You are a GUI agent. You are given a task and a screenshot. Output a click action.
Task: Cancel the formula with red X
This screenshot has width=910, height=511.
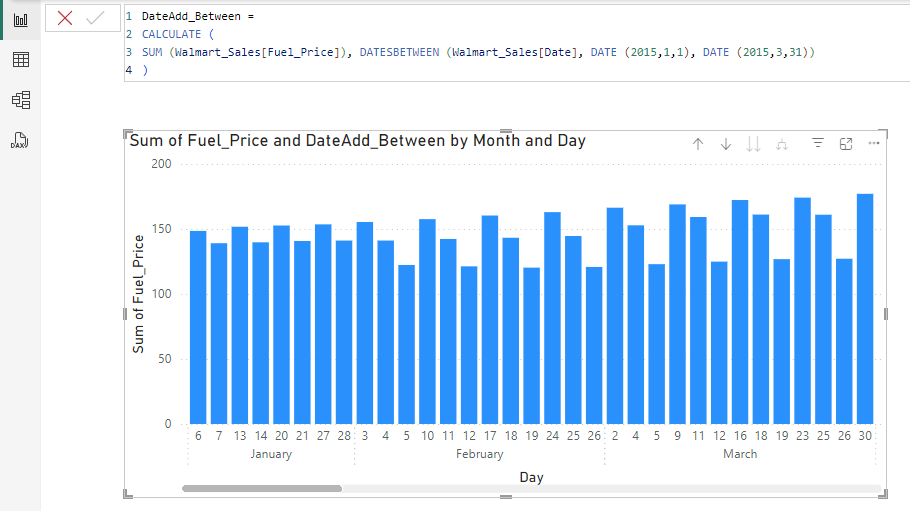coord(65,18)
